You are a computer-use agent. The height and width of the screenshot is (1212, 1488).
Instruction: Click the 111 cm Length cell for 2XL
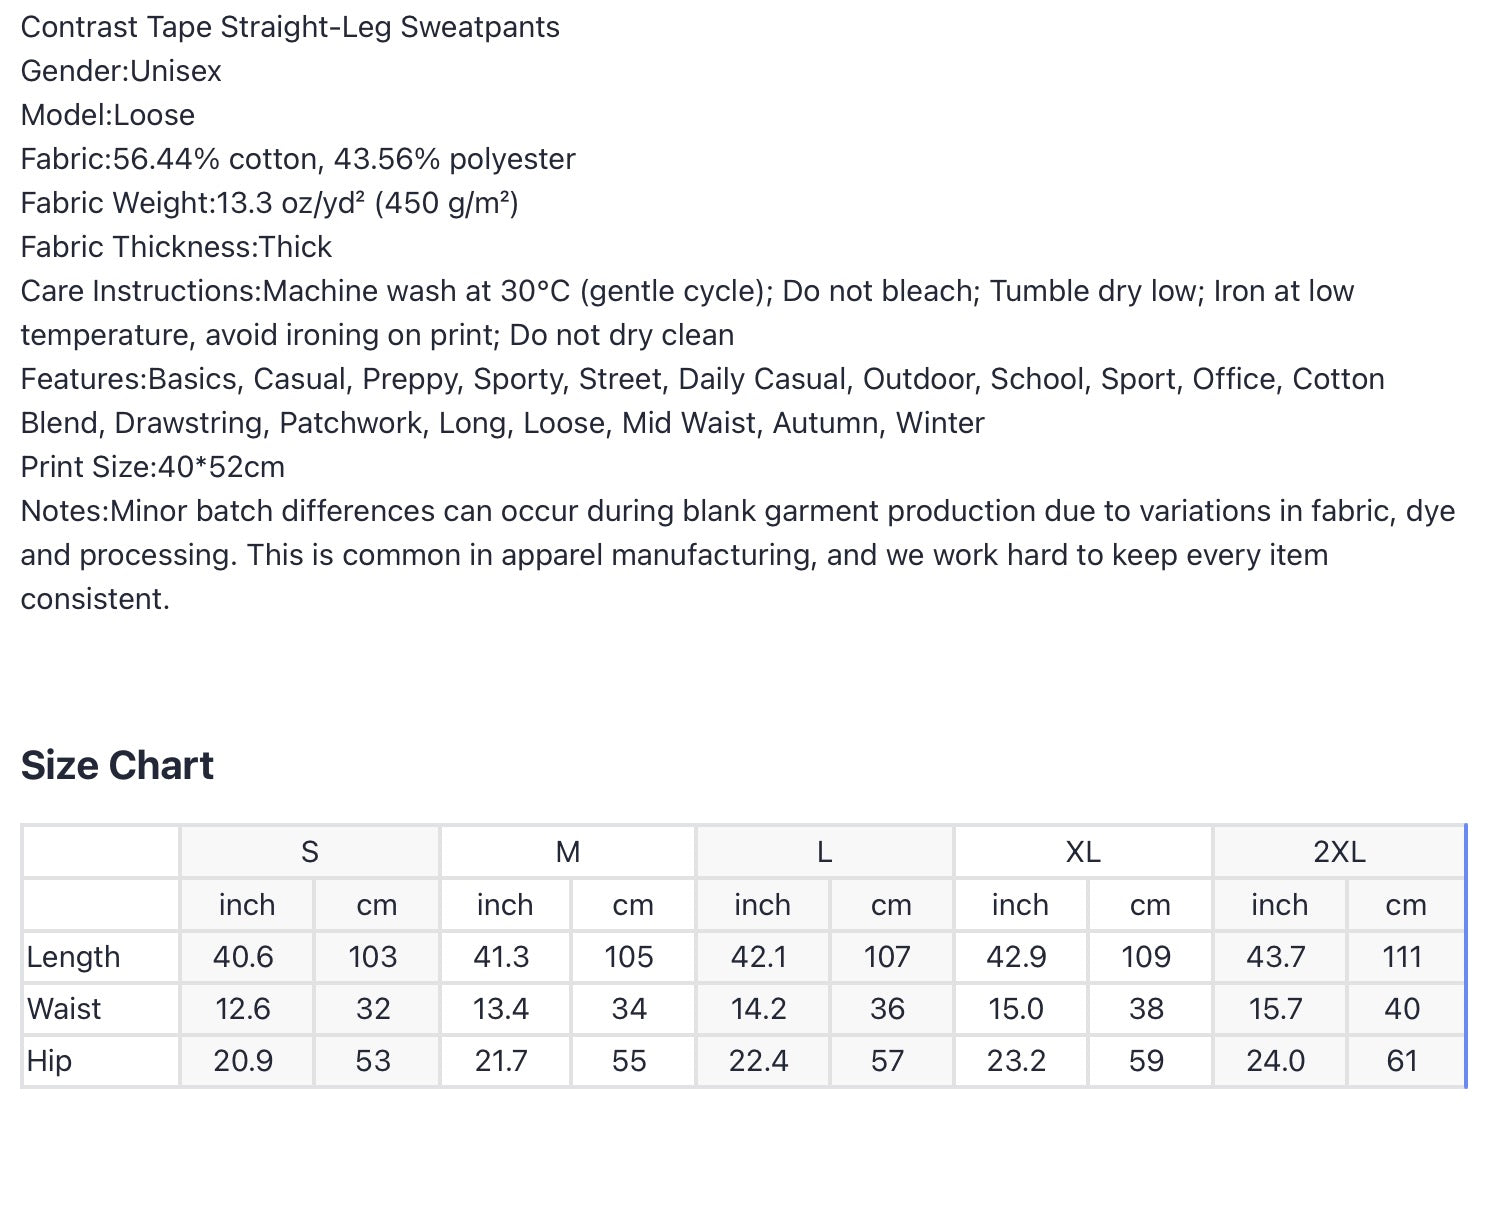[x=1403, y=957]
